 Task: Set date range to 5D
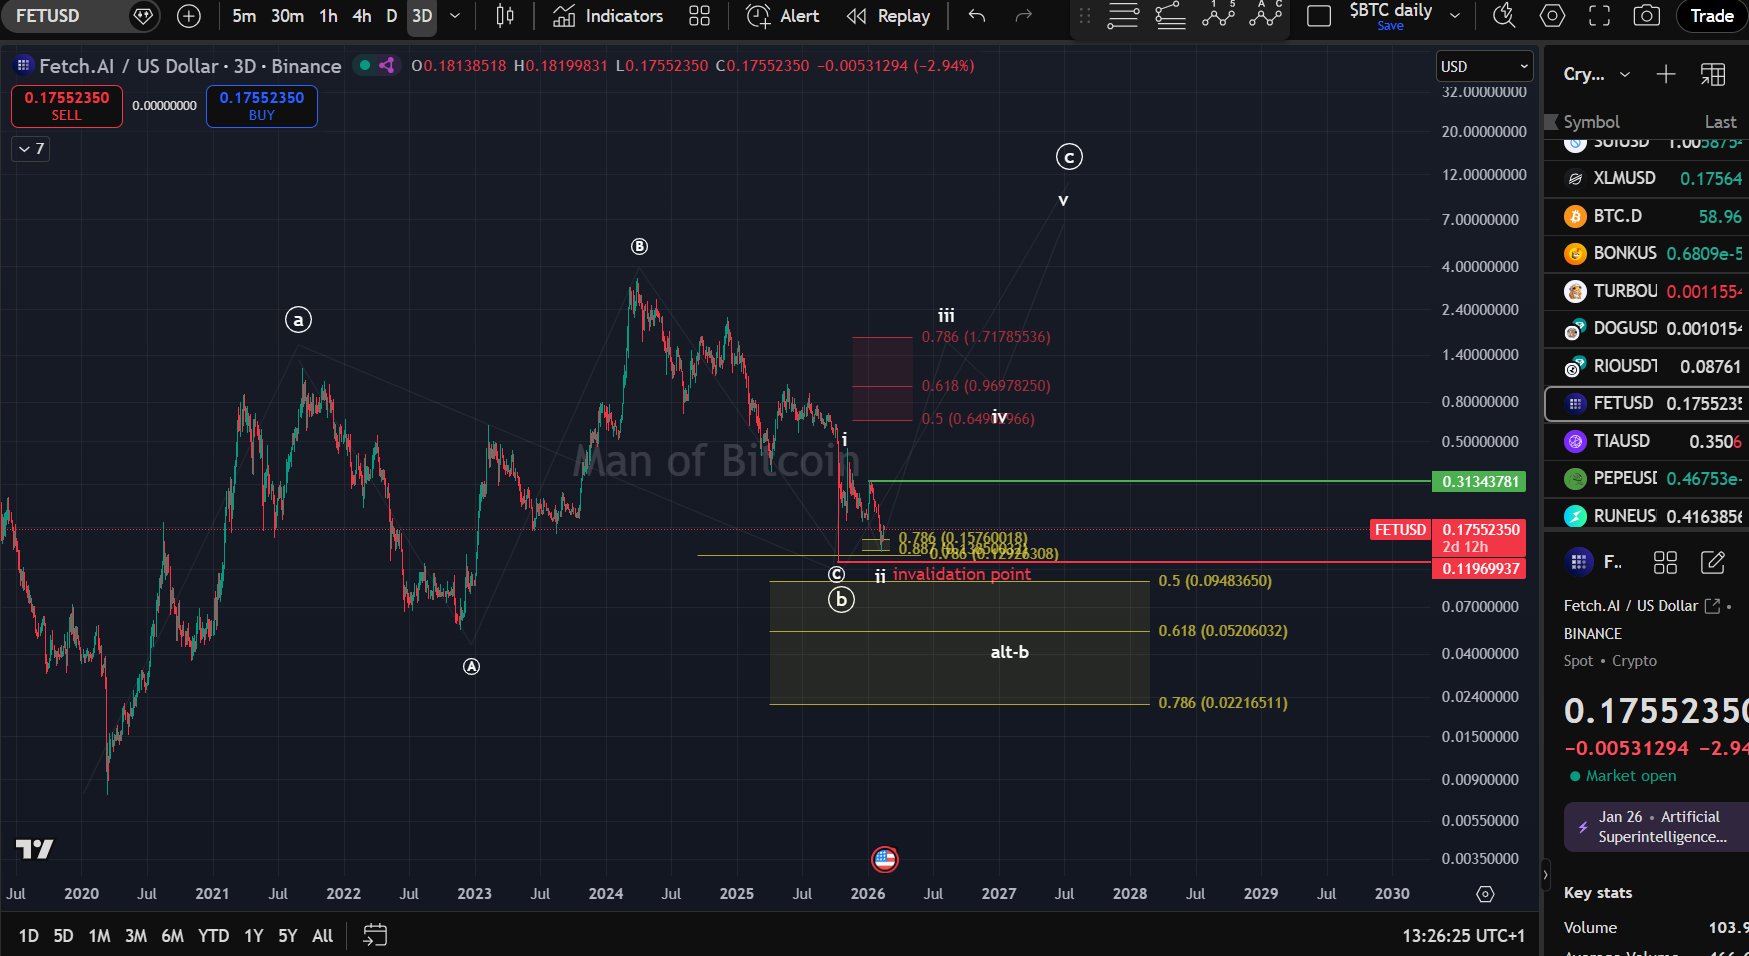(63, 936)
